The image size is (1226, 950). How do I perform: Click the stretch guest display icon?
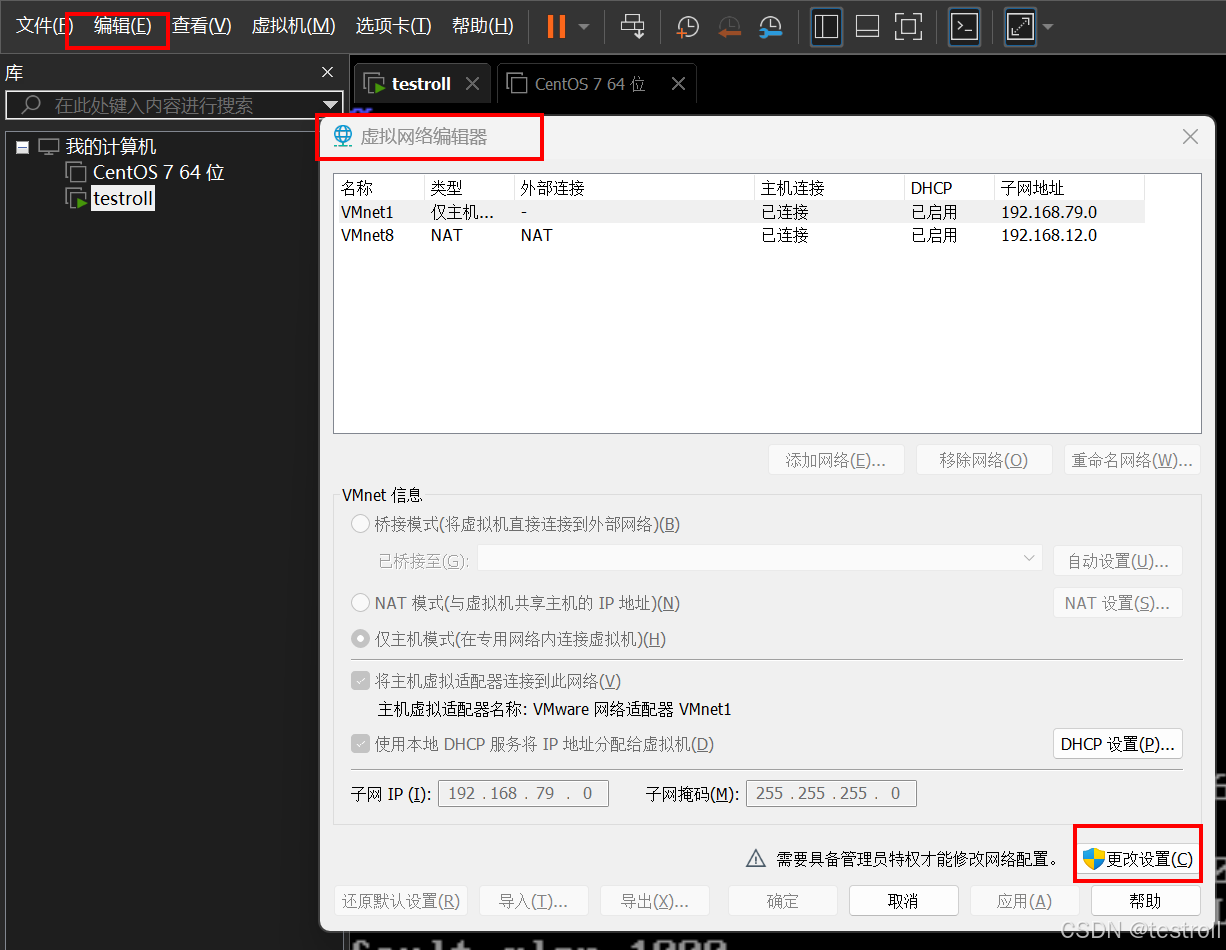(x=1020, y=27)
